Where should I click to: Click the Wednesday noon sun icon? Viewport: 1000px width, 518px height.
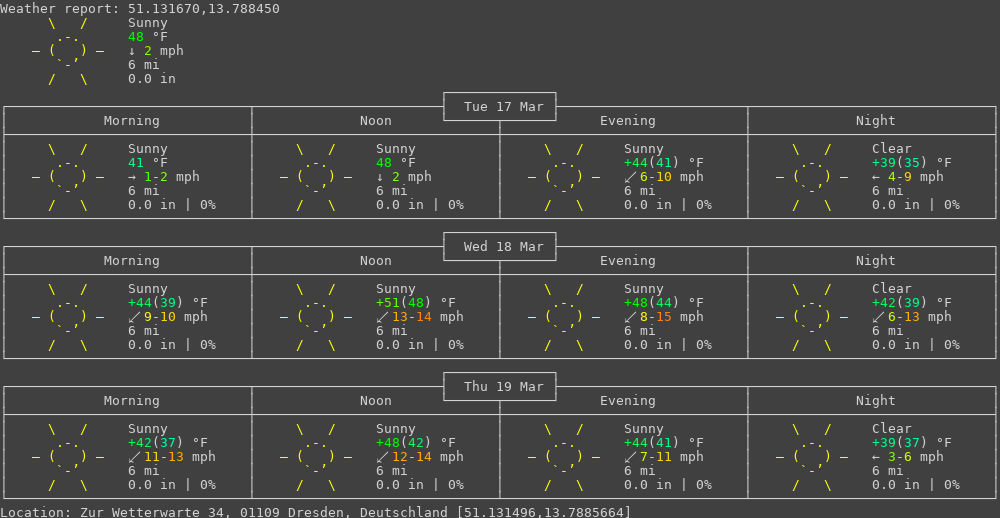[x=316, y=317]
